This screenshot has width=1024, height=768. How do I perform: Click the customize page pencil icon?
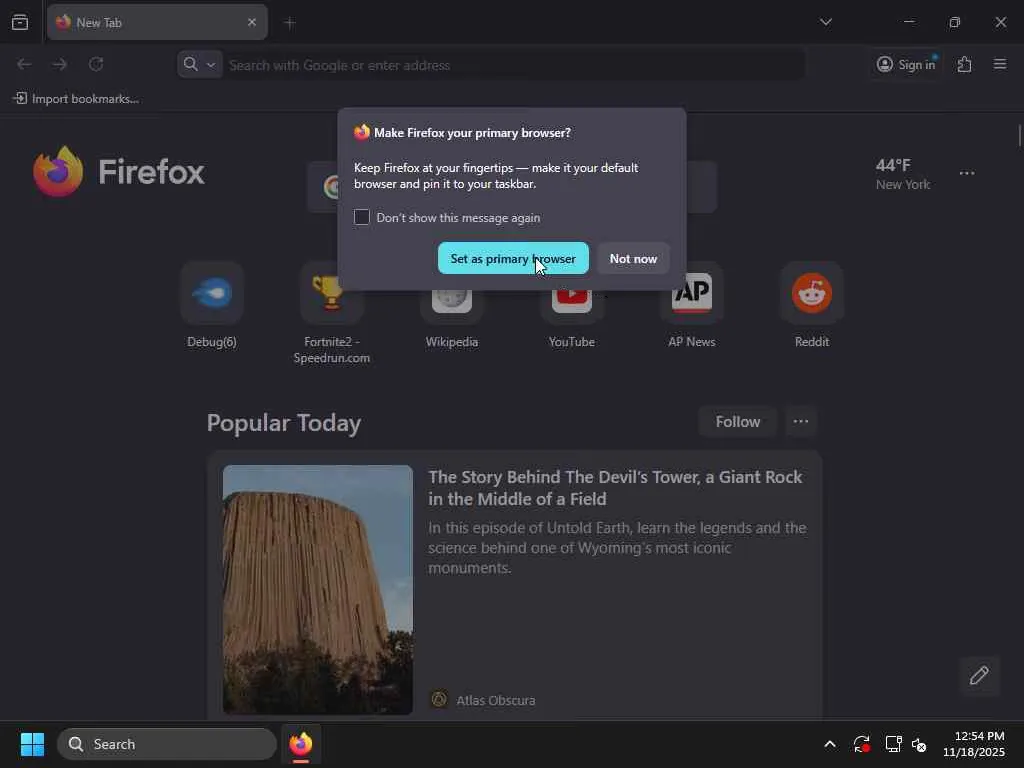(979, 675)
